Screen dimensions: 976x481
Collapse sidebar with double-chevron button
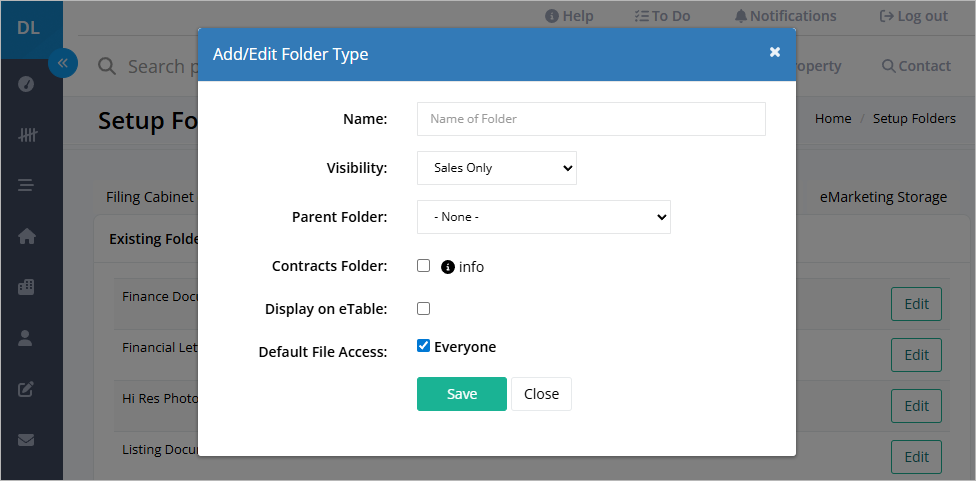coord(63,63)
